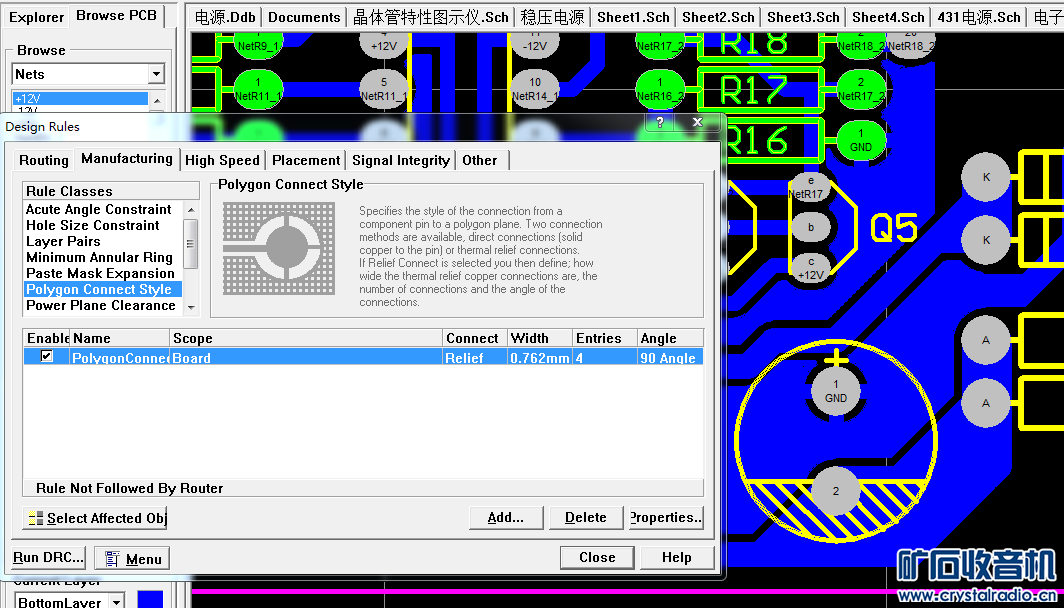Expand the BottomLayer current layer dropdown
The image size is (1064, 608).
(x=117, y=602)
